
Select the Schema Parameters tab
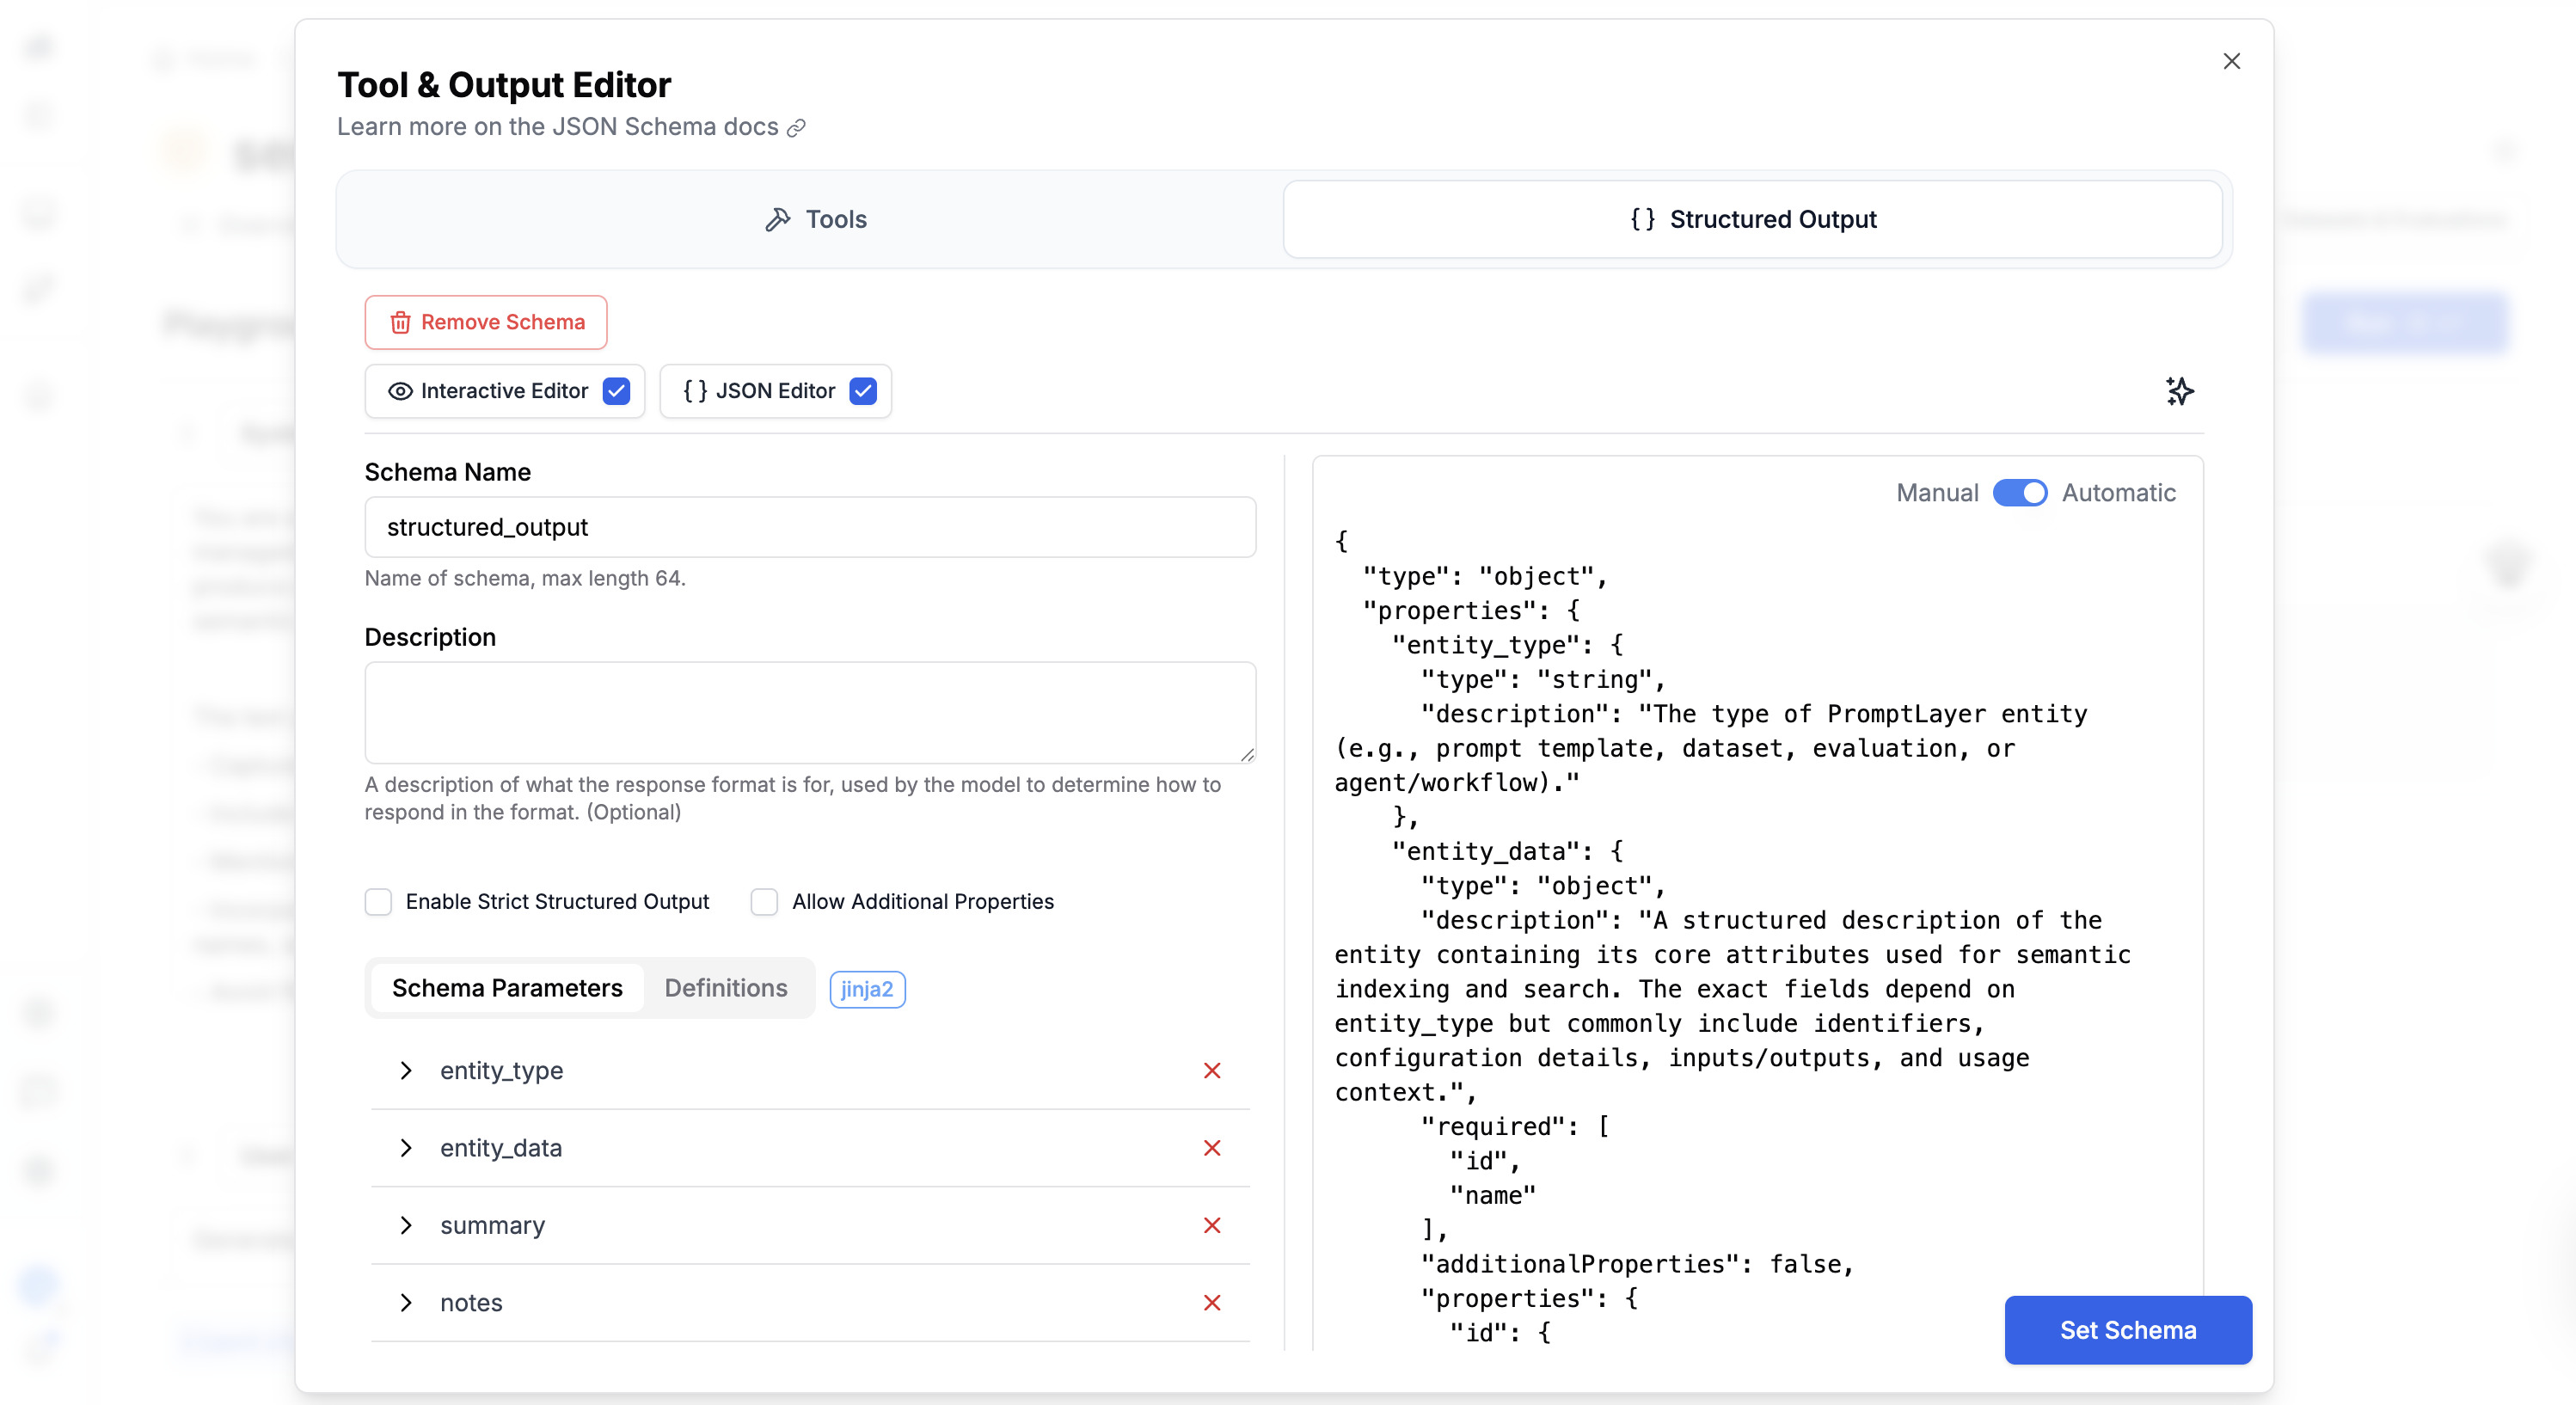click(507, 988)
